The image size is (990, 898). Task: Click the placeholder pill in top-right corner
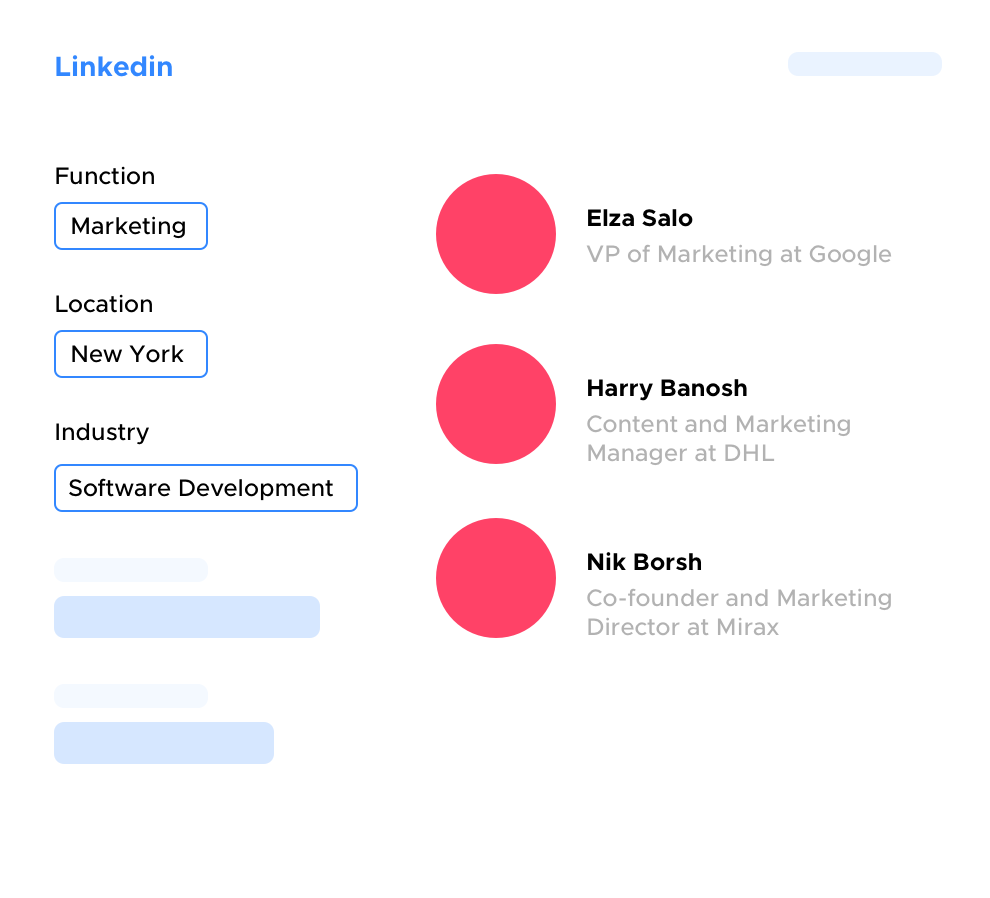(x=864, y=64)
